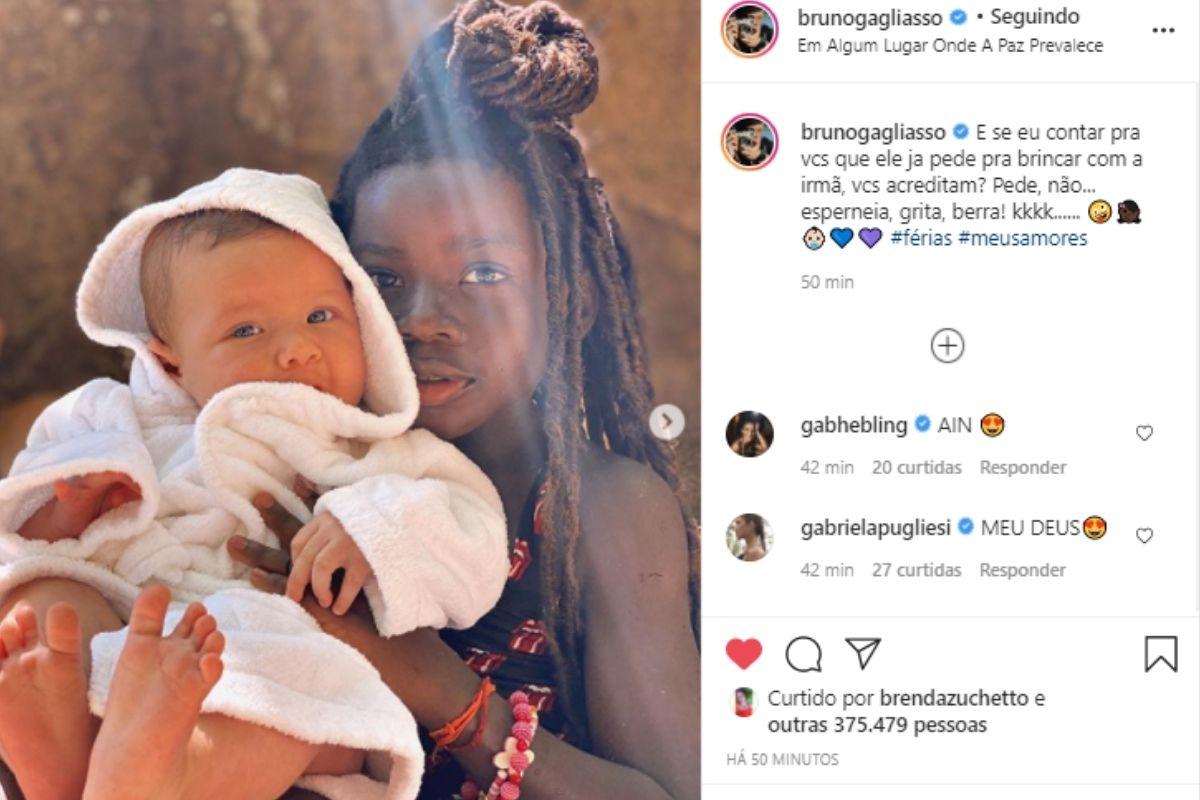This screenshot has height=800, width=1200.
Task: Open the three-dot post options menu
Action: (1163, 30)
